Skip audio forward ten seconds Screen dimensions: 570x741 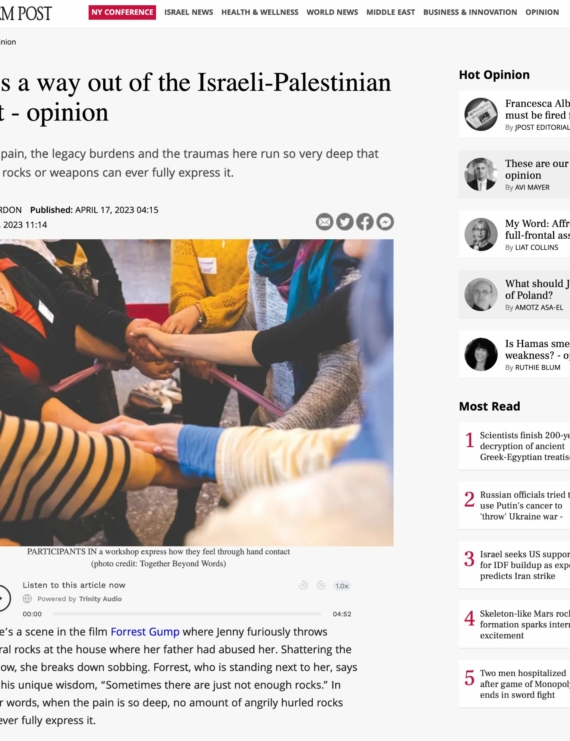[321, 586]
